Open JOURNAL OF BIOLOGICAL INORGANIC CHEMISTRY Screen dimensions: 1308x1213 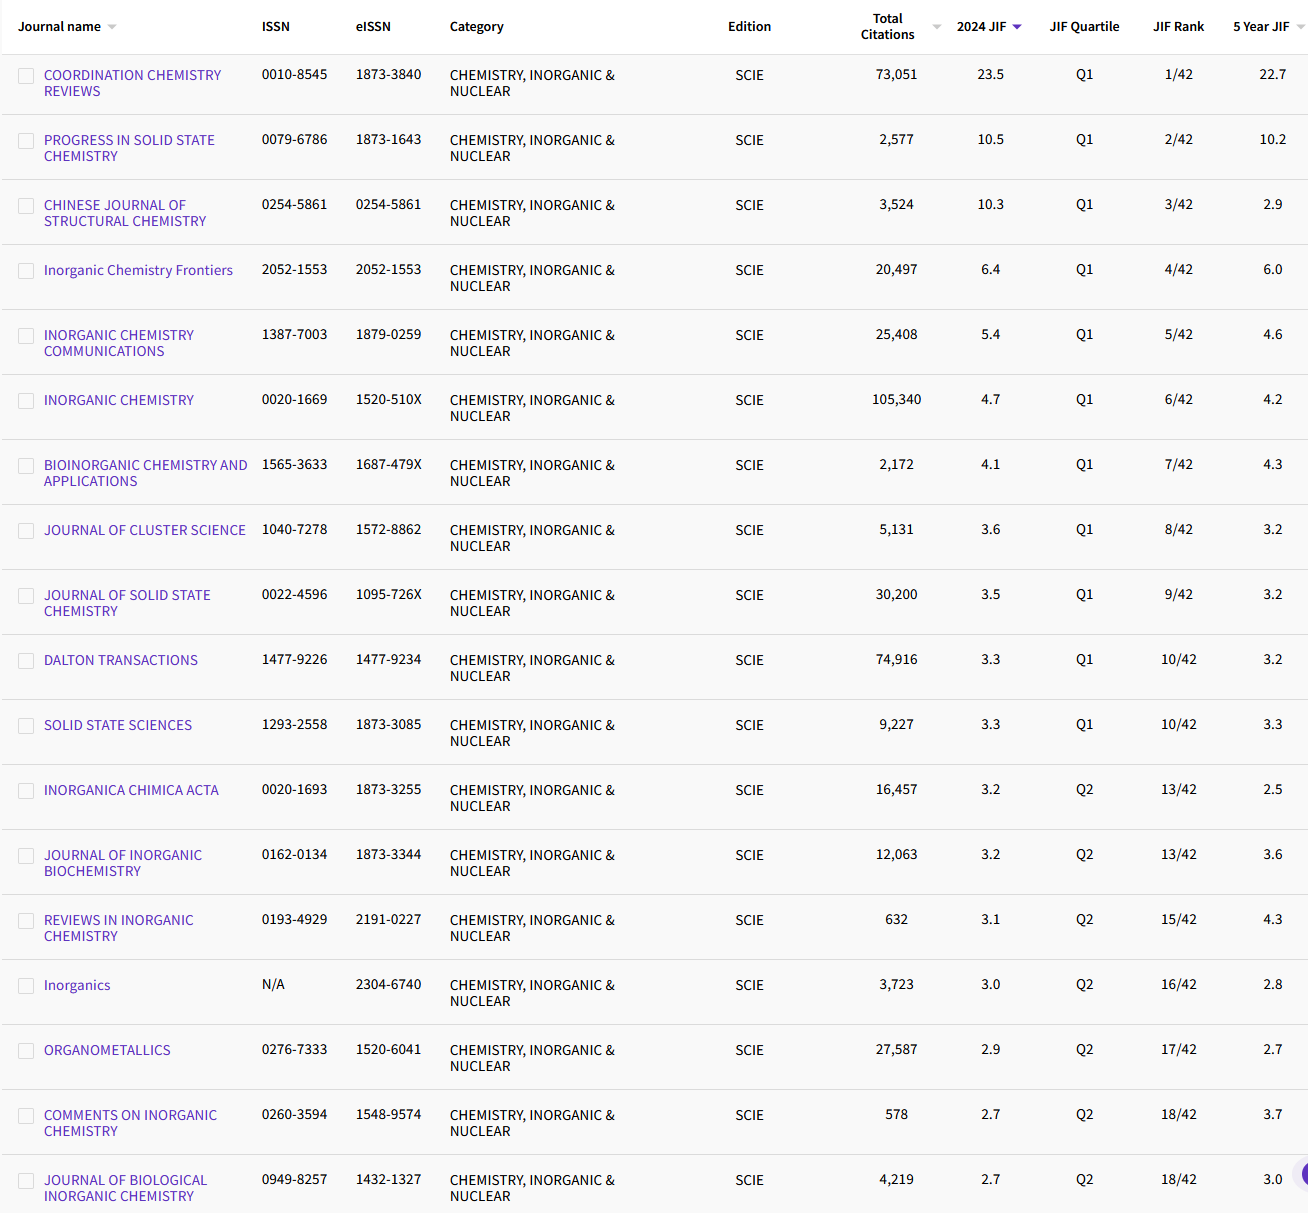click(x=125, y=1188)
